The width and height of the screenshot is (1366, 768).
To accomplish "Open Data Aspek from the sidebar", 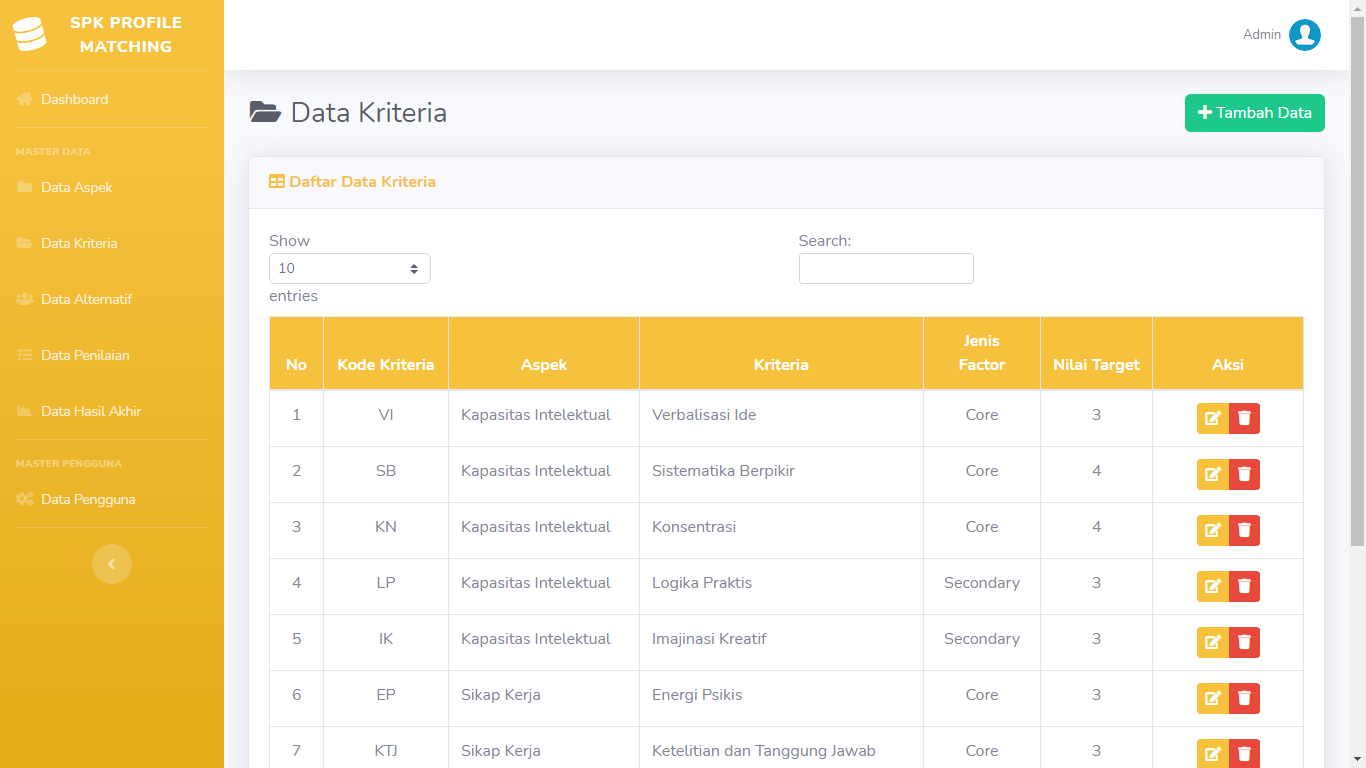I will tap(112, 187).
